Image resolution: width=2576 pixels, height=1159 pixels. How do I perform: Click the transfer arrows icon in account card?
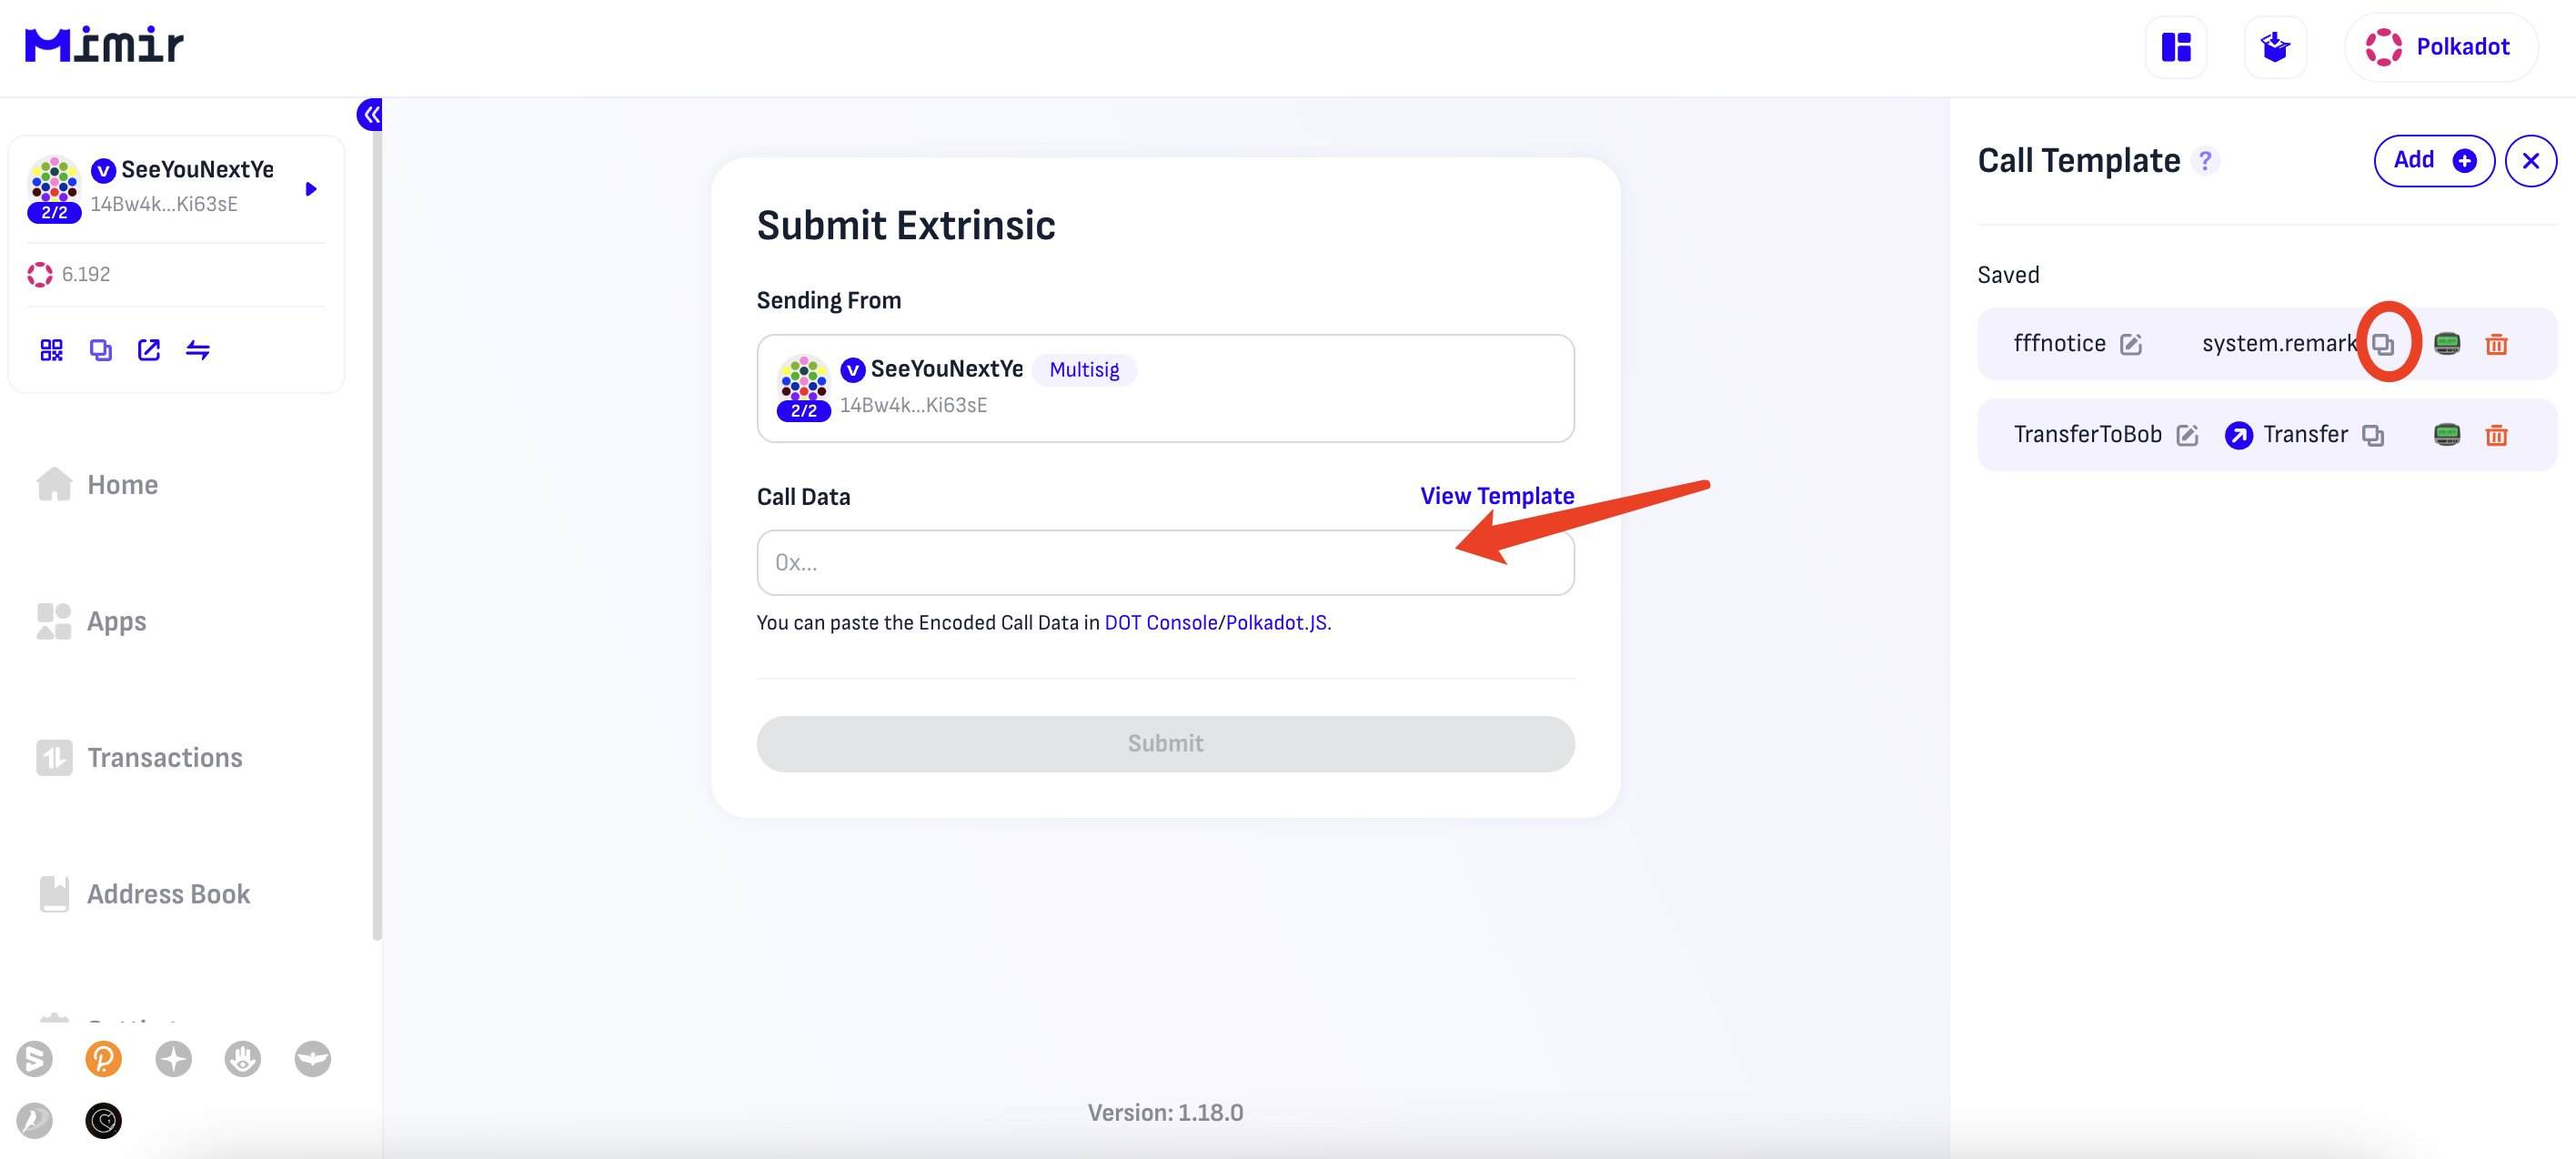pyautogui.click(x=198, y=350)
